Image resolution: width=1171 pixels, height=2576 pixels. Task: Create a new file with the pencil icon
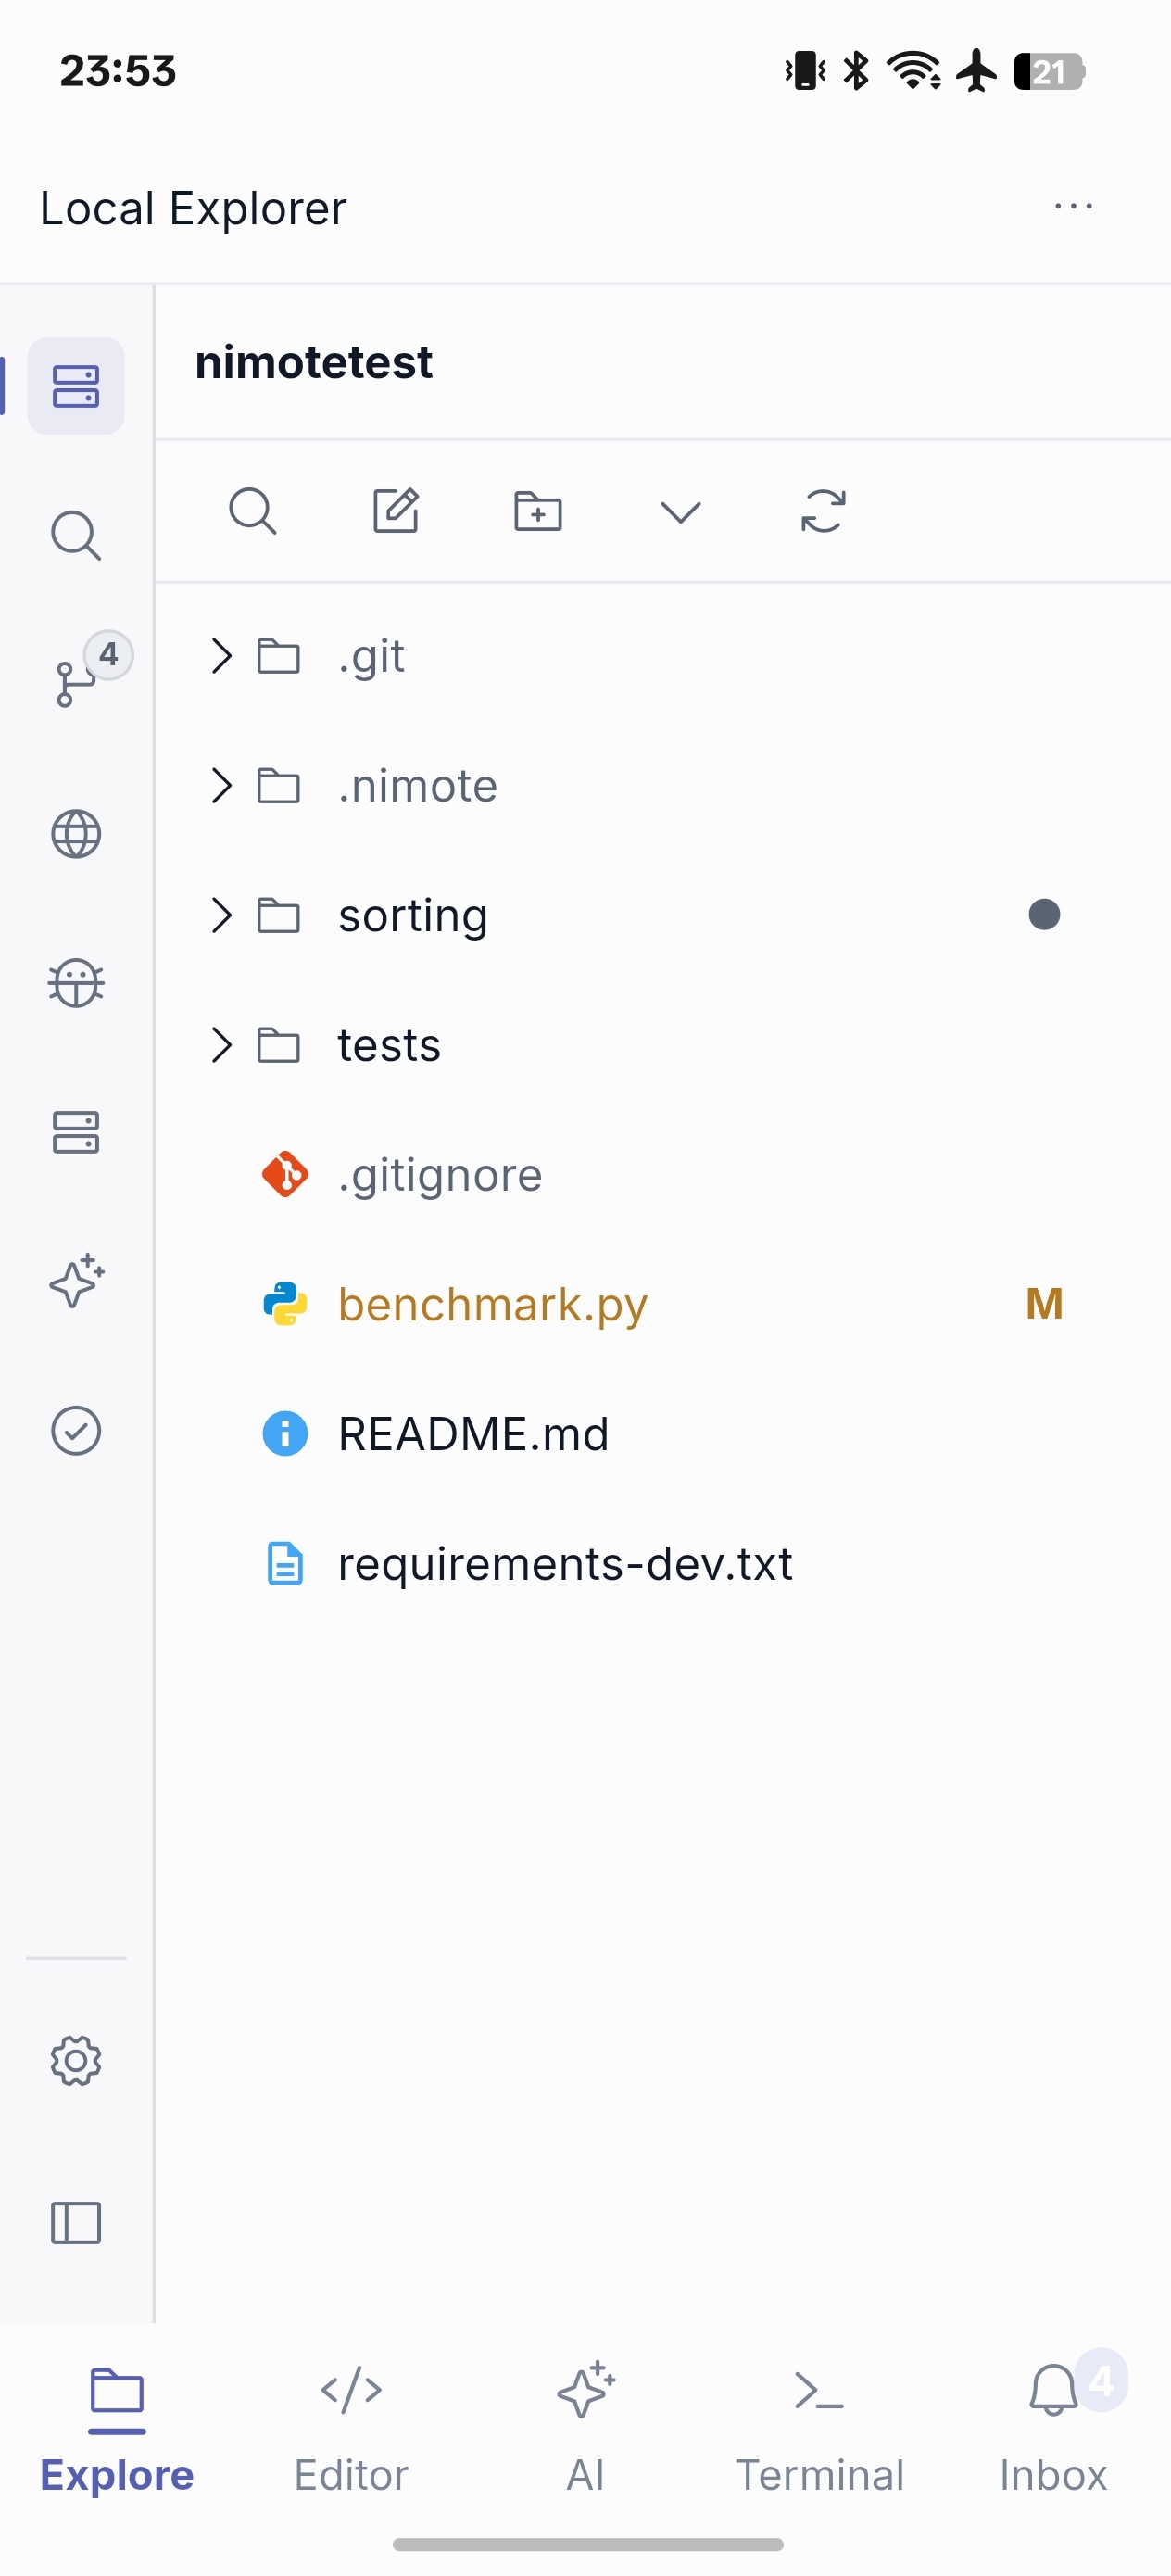(396, 512)
